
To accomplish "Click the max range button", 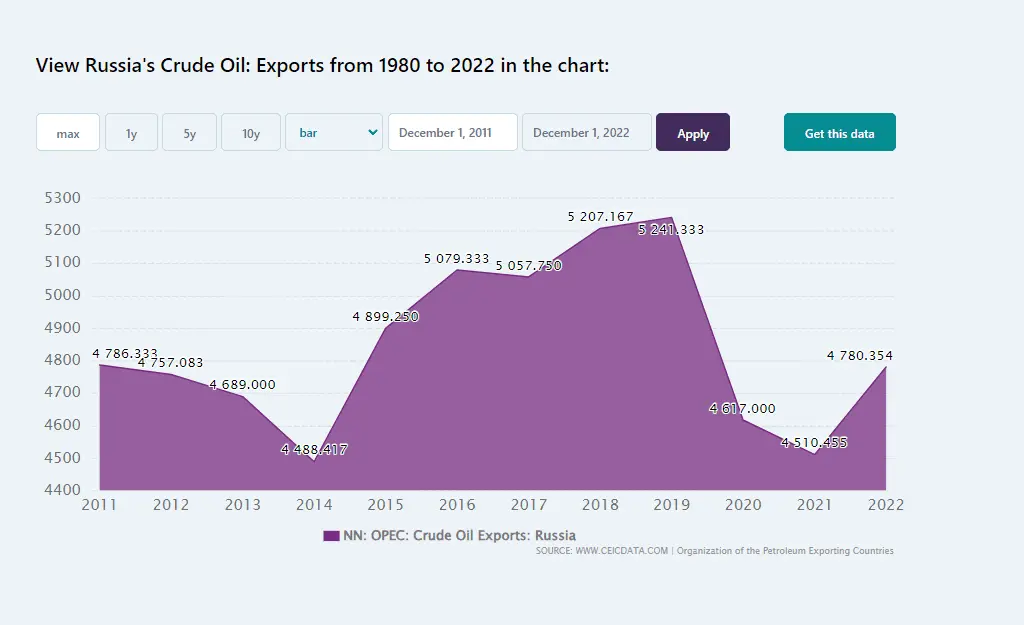I will [x=68, y=133].
